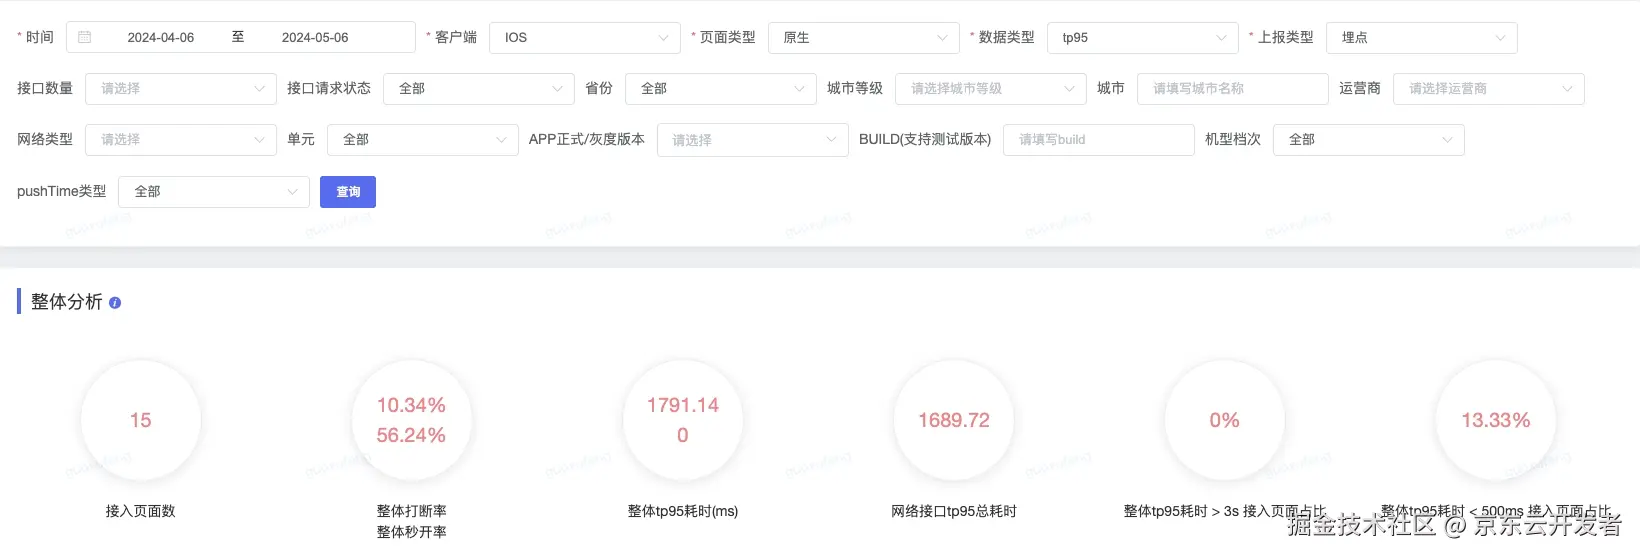This screenshot has width=1640, height=556.
Task: Click the 查询 button
Action: [348, 192]
